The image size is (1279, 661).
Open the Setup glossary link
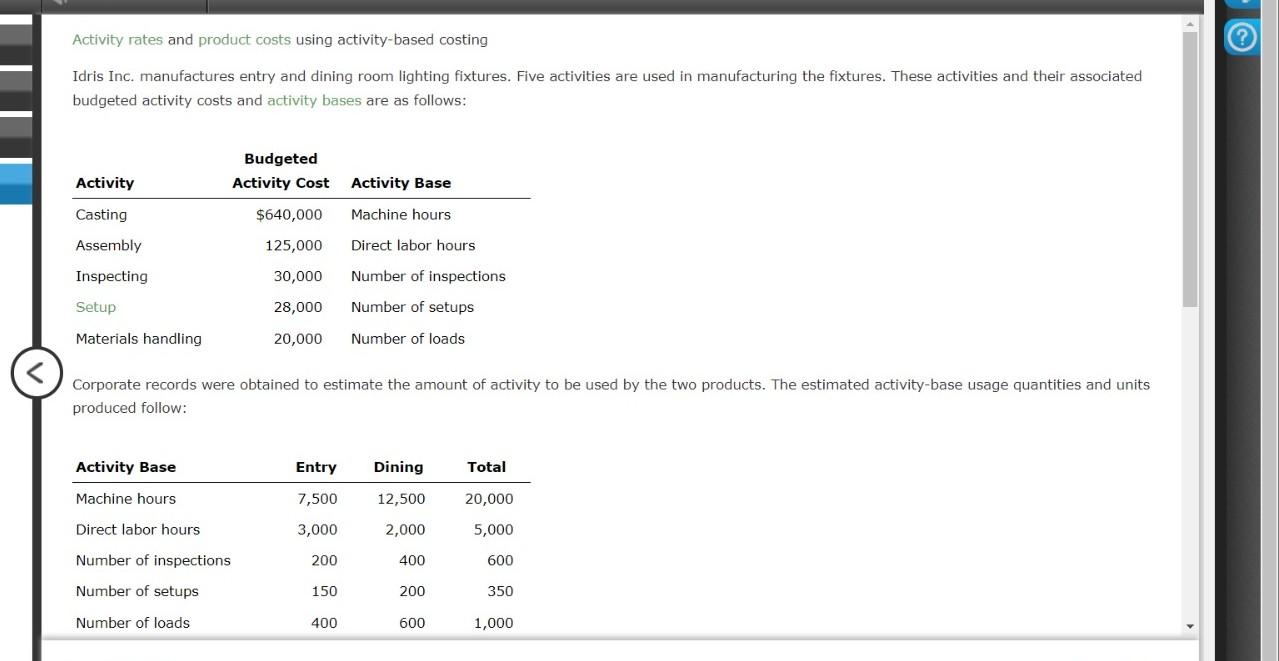coord(95,307)
